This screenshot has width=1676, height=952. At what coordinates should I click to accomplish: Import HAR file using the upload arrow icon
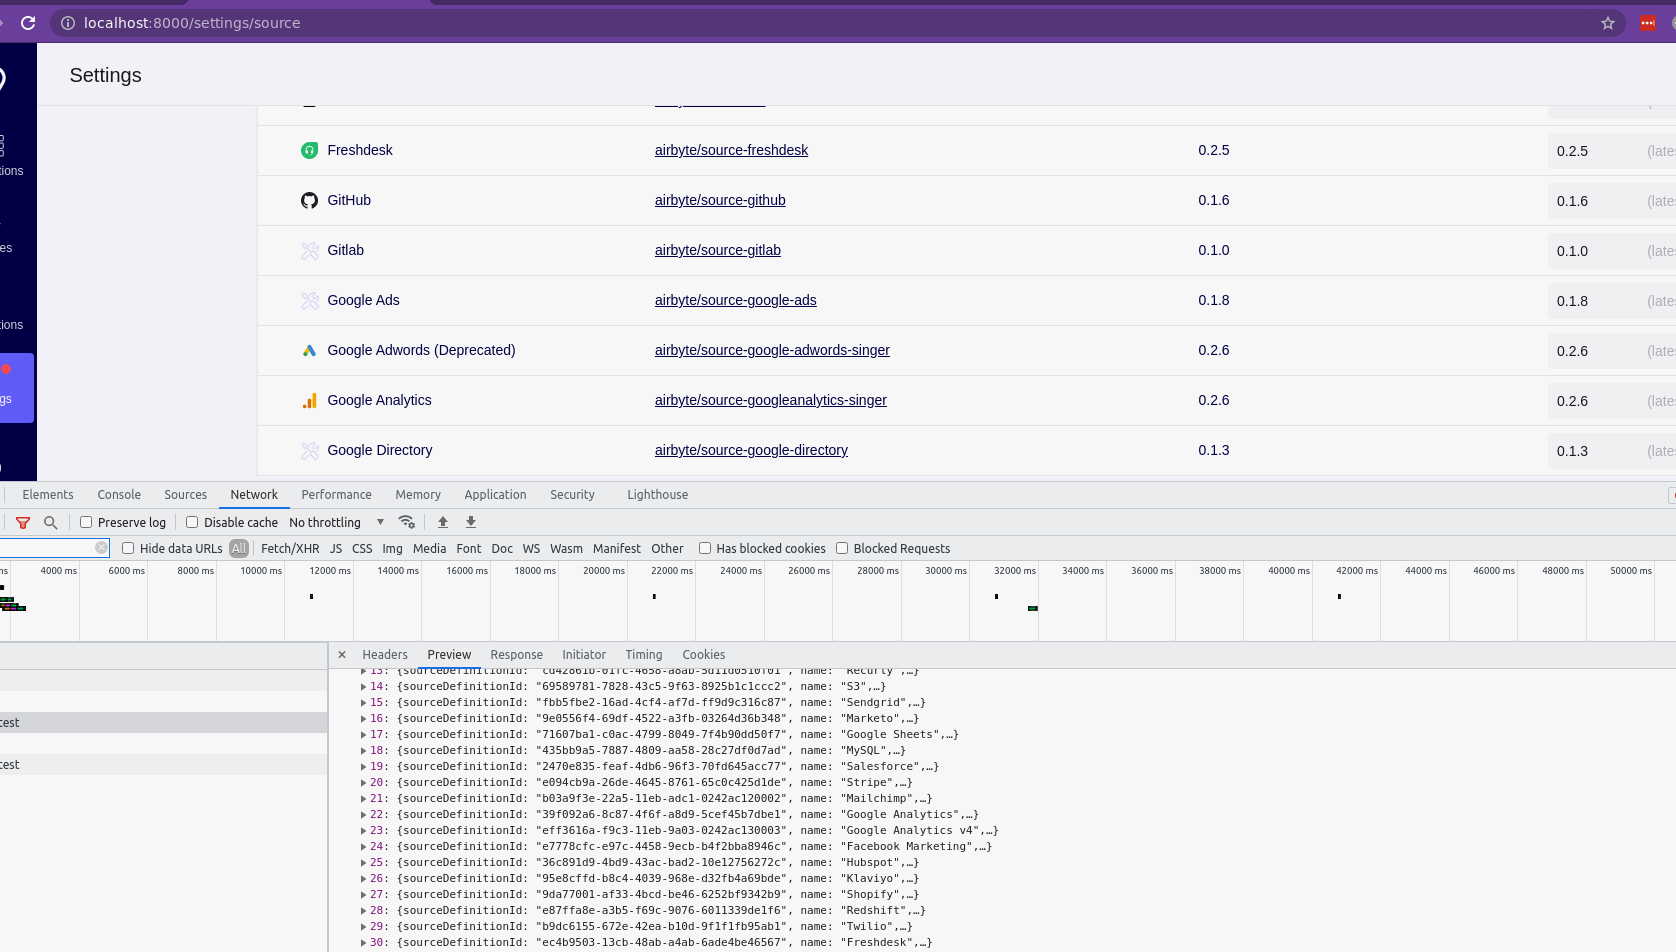(x=443, y=522)
